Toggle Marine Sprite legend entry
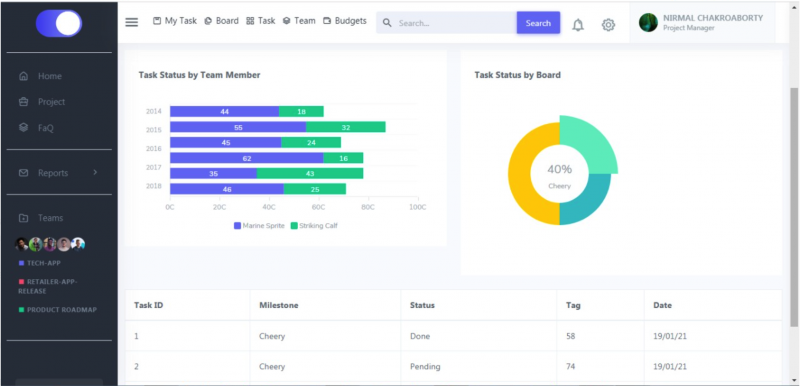Viewport: 800px width, 386px height. [259, 226]
